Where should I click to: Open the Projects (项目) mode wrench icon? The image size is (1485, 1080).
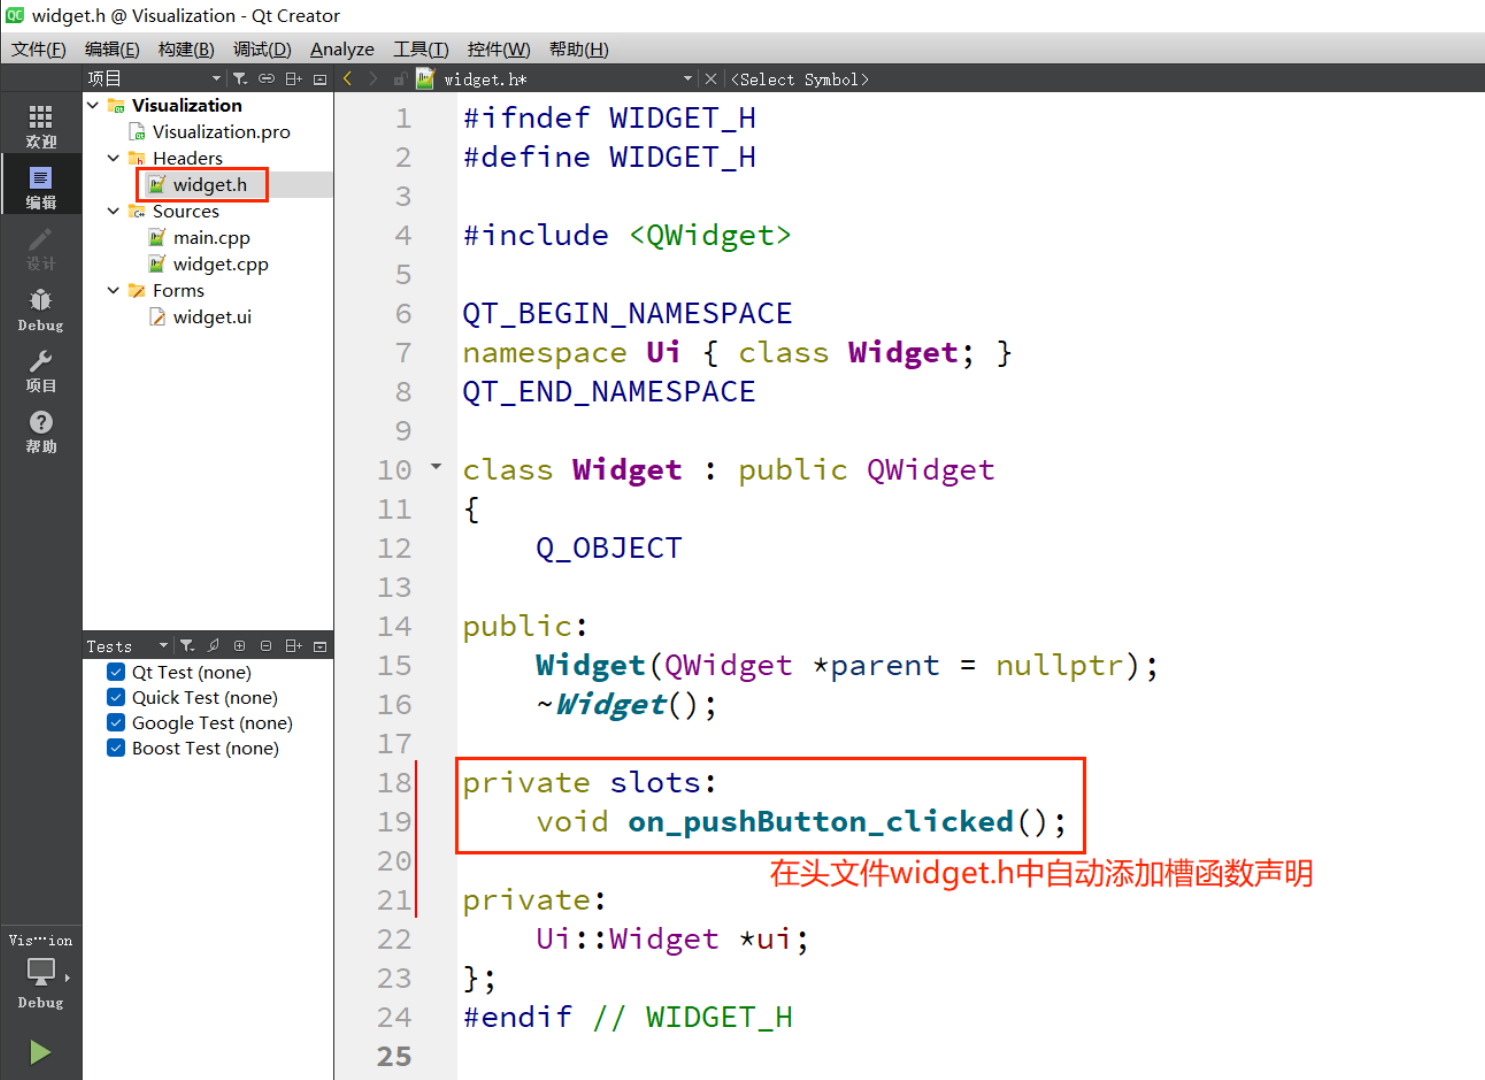[x=40, y=370]
